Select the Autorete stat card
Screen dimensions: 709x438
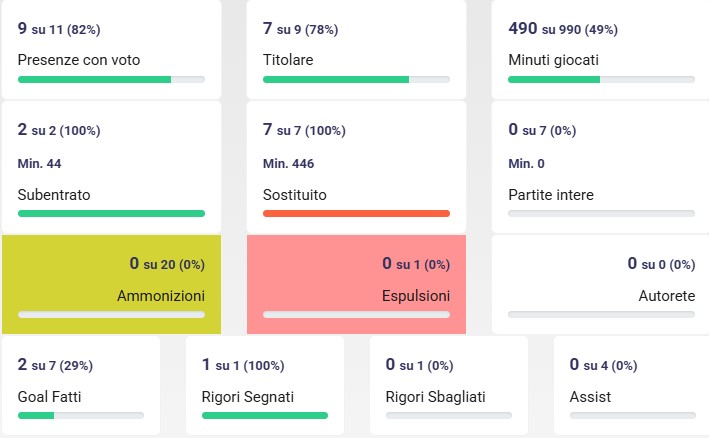click(x=601, y=284)
